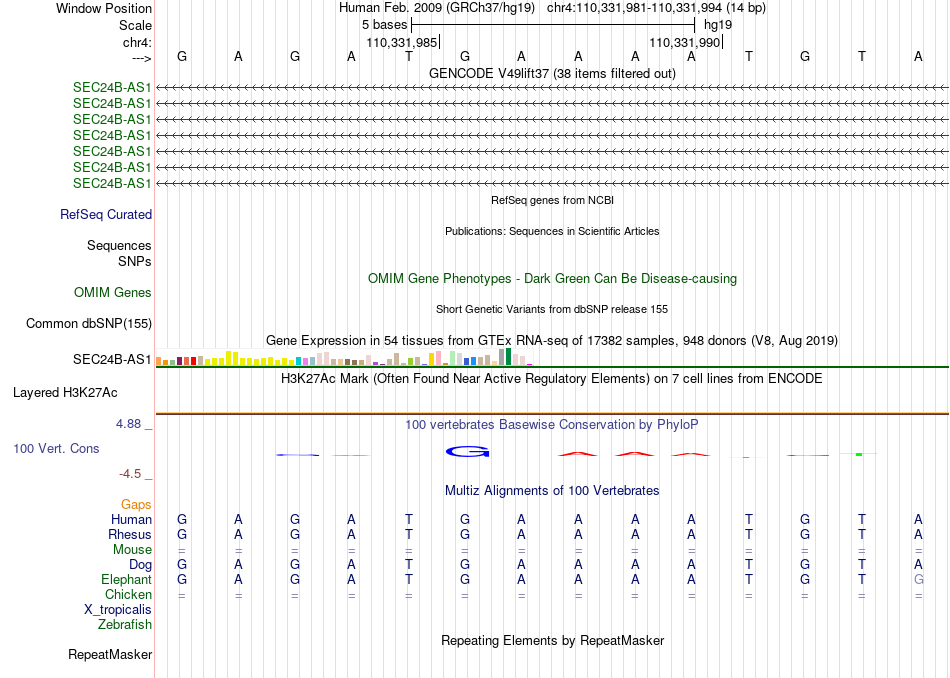Select the Dog alignment row label

tap(141, 565)
